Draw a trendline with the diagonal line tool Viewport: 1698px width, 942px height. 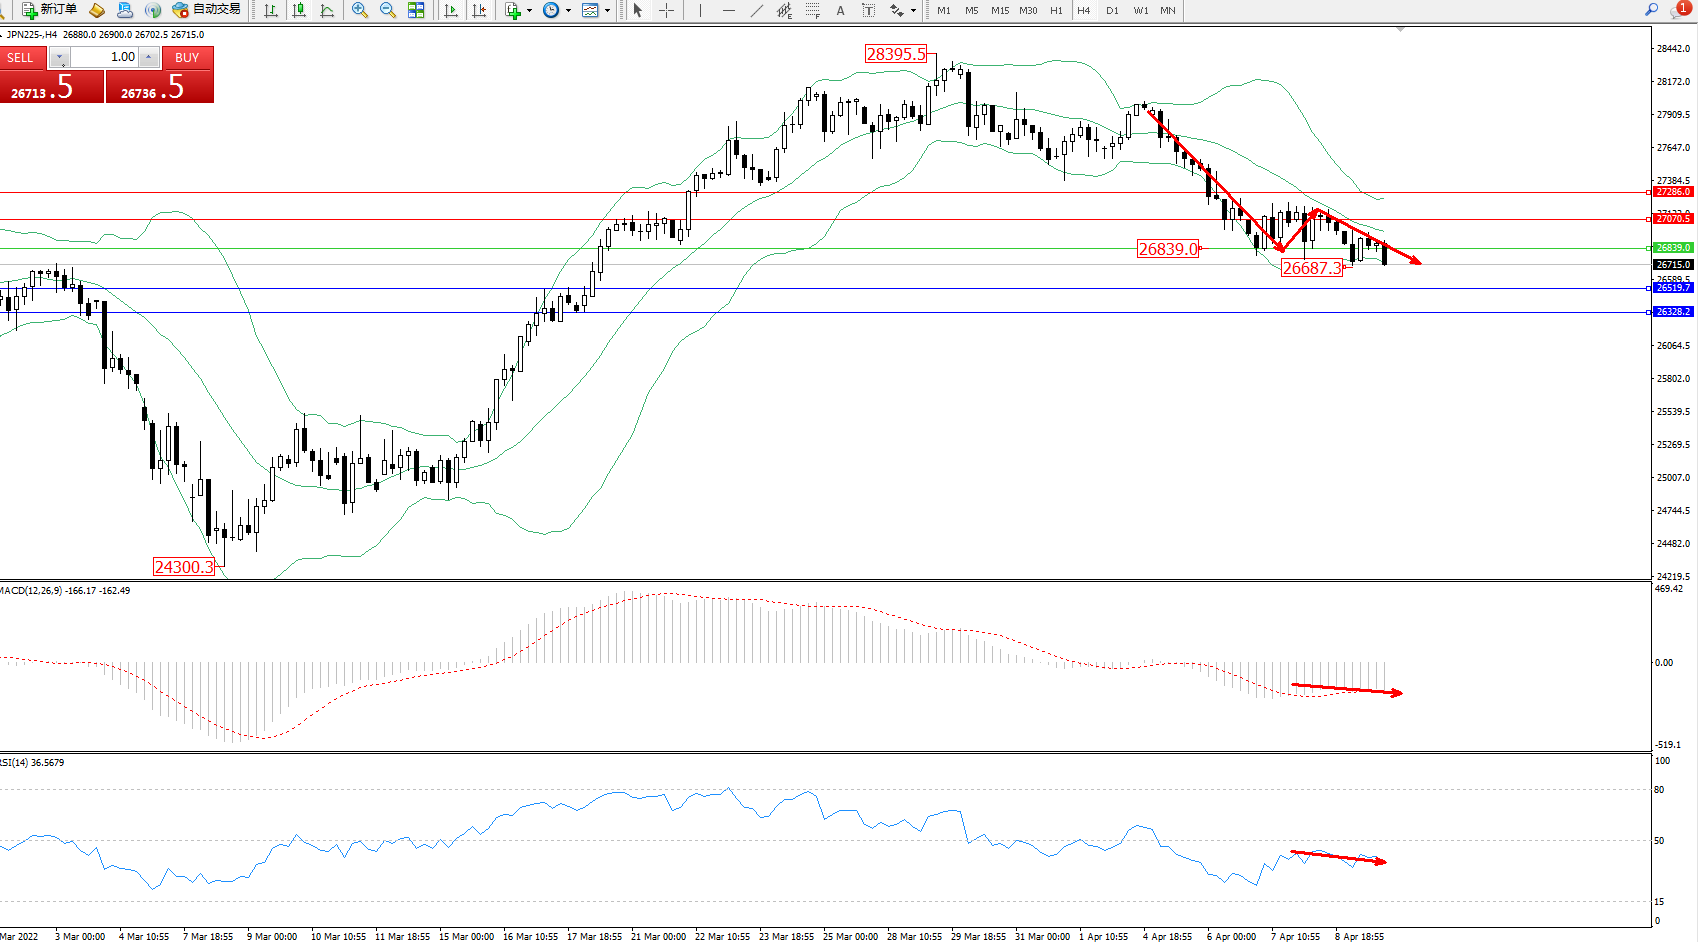[757, 10]
